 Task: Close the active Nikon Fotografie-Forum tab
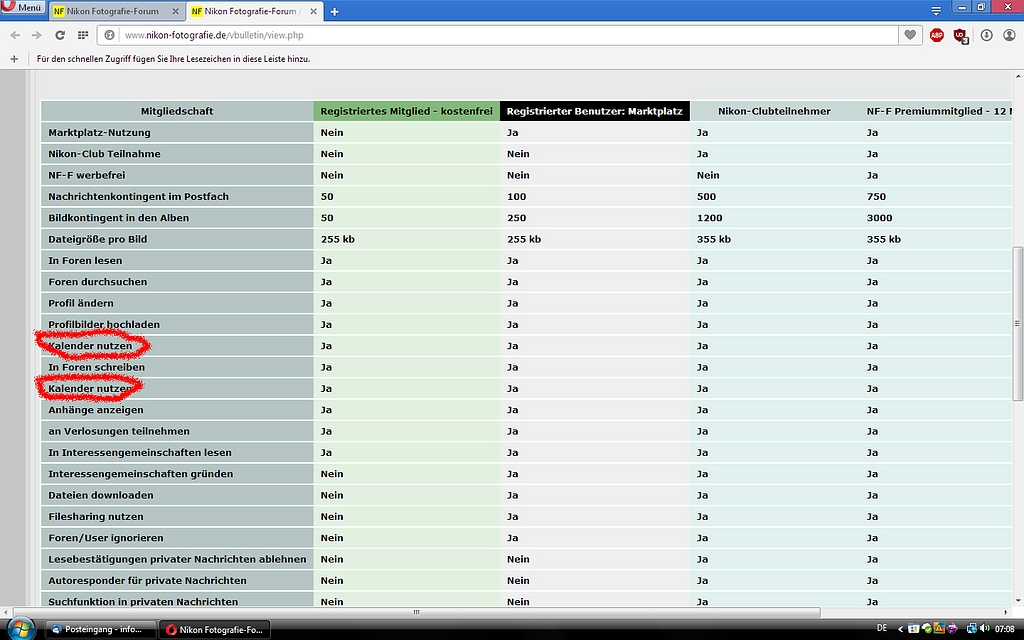coord(313,12)
